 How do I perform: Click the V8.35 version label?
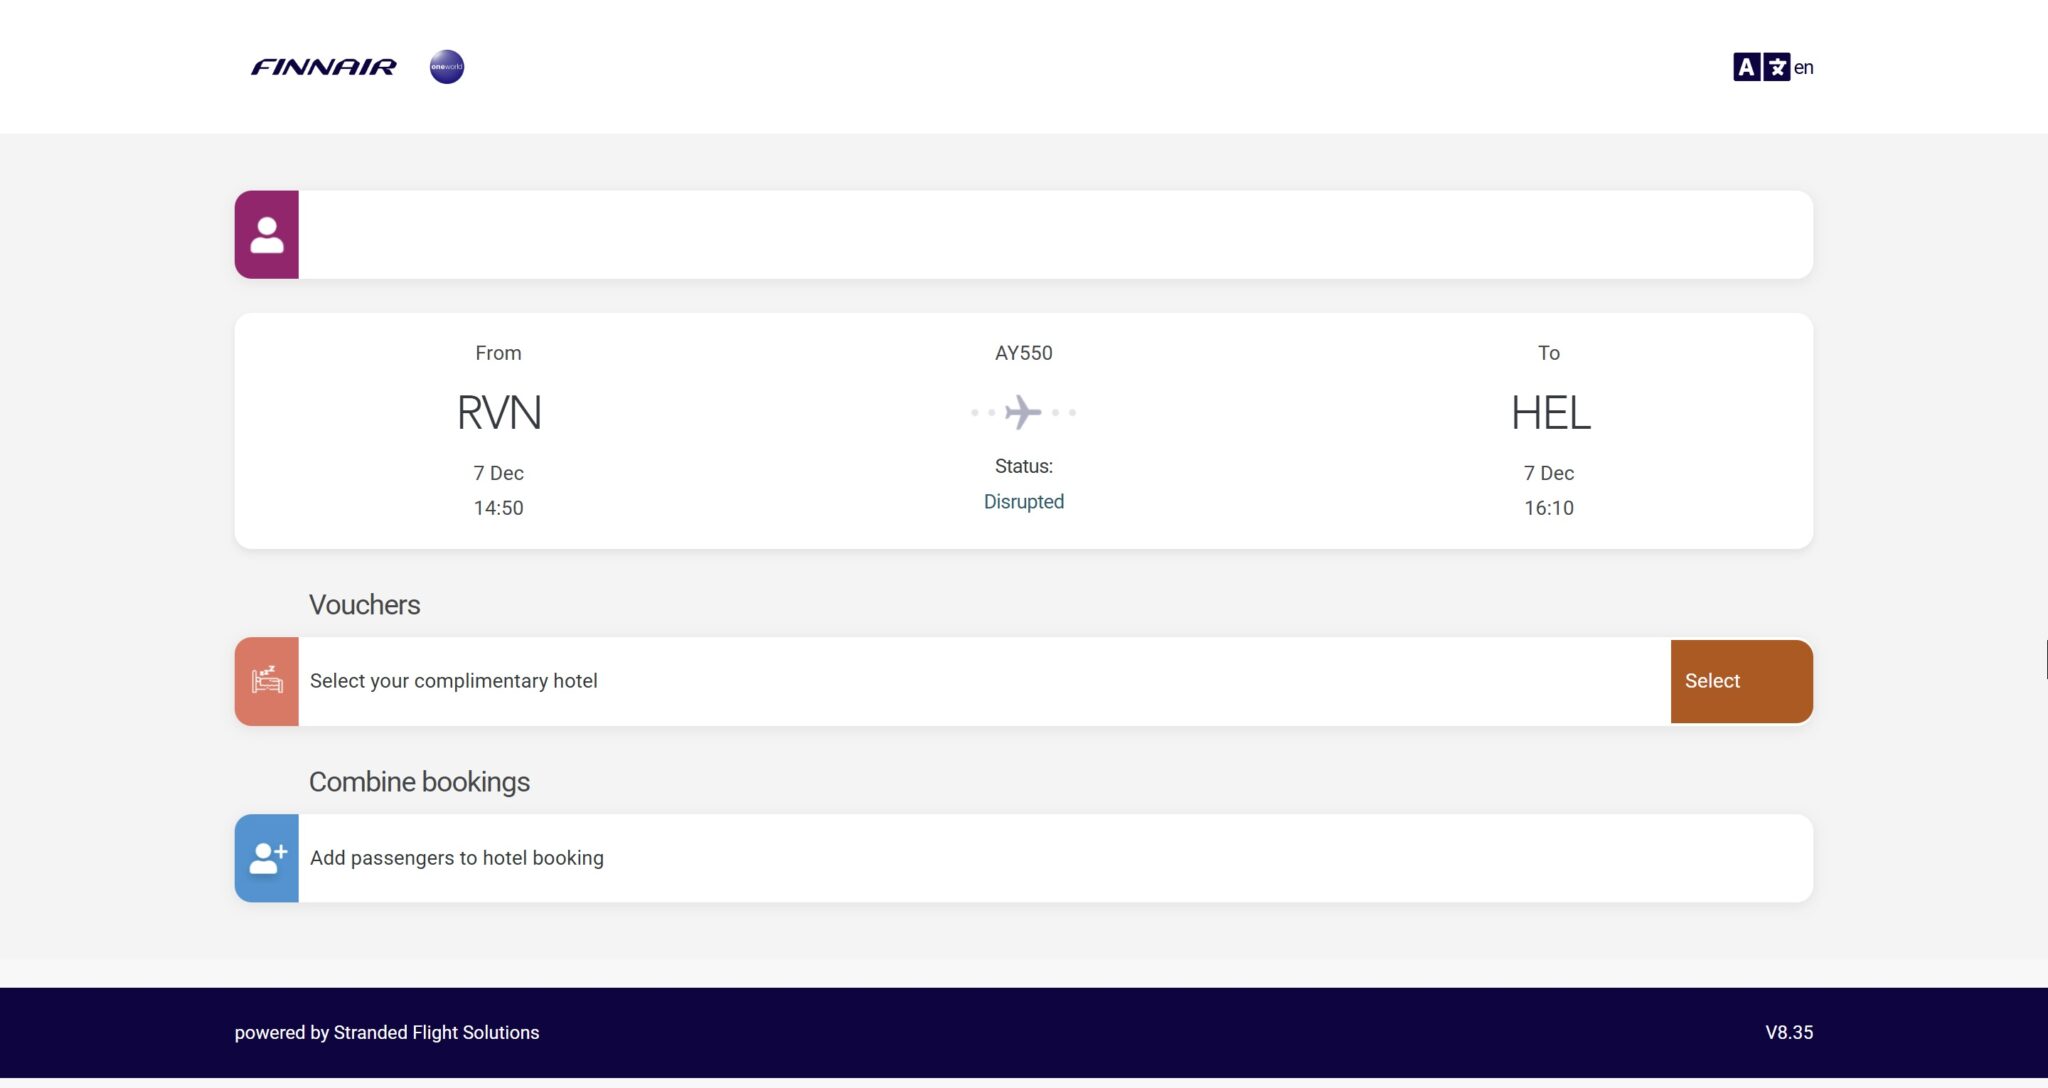(x=1788, y=1032)
